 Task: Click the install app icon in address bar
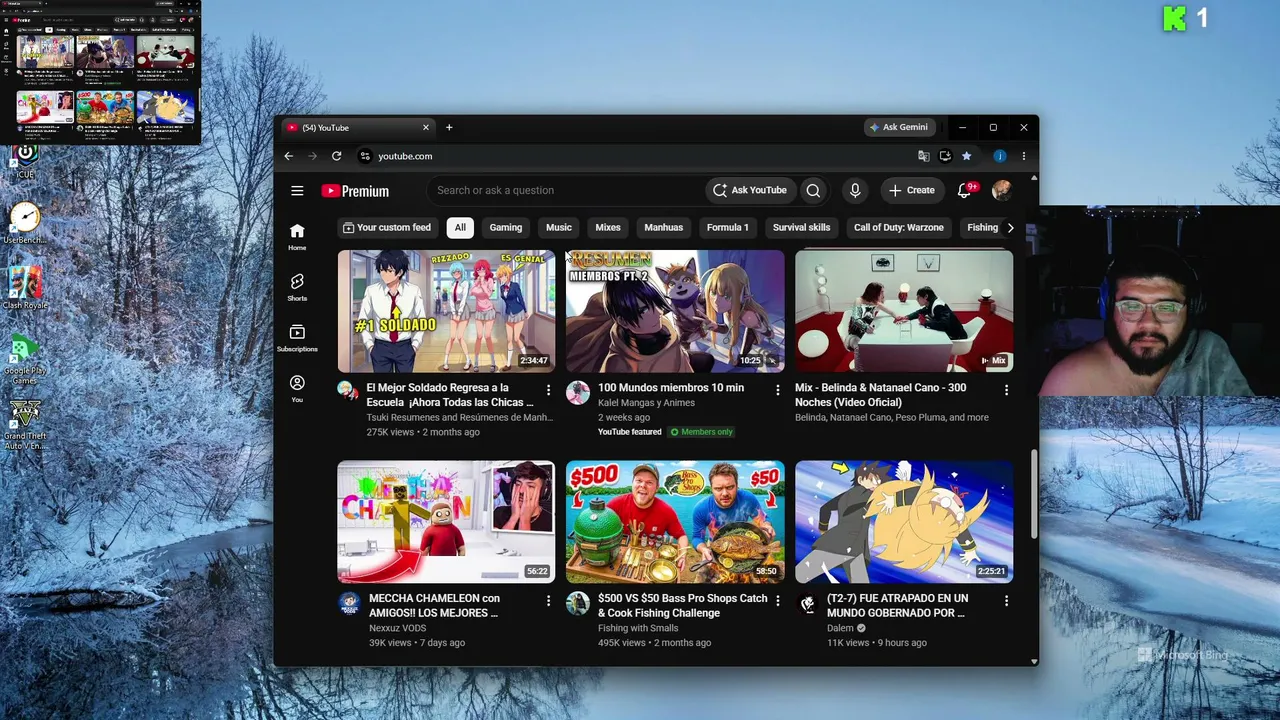click(x=945, y=156)
